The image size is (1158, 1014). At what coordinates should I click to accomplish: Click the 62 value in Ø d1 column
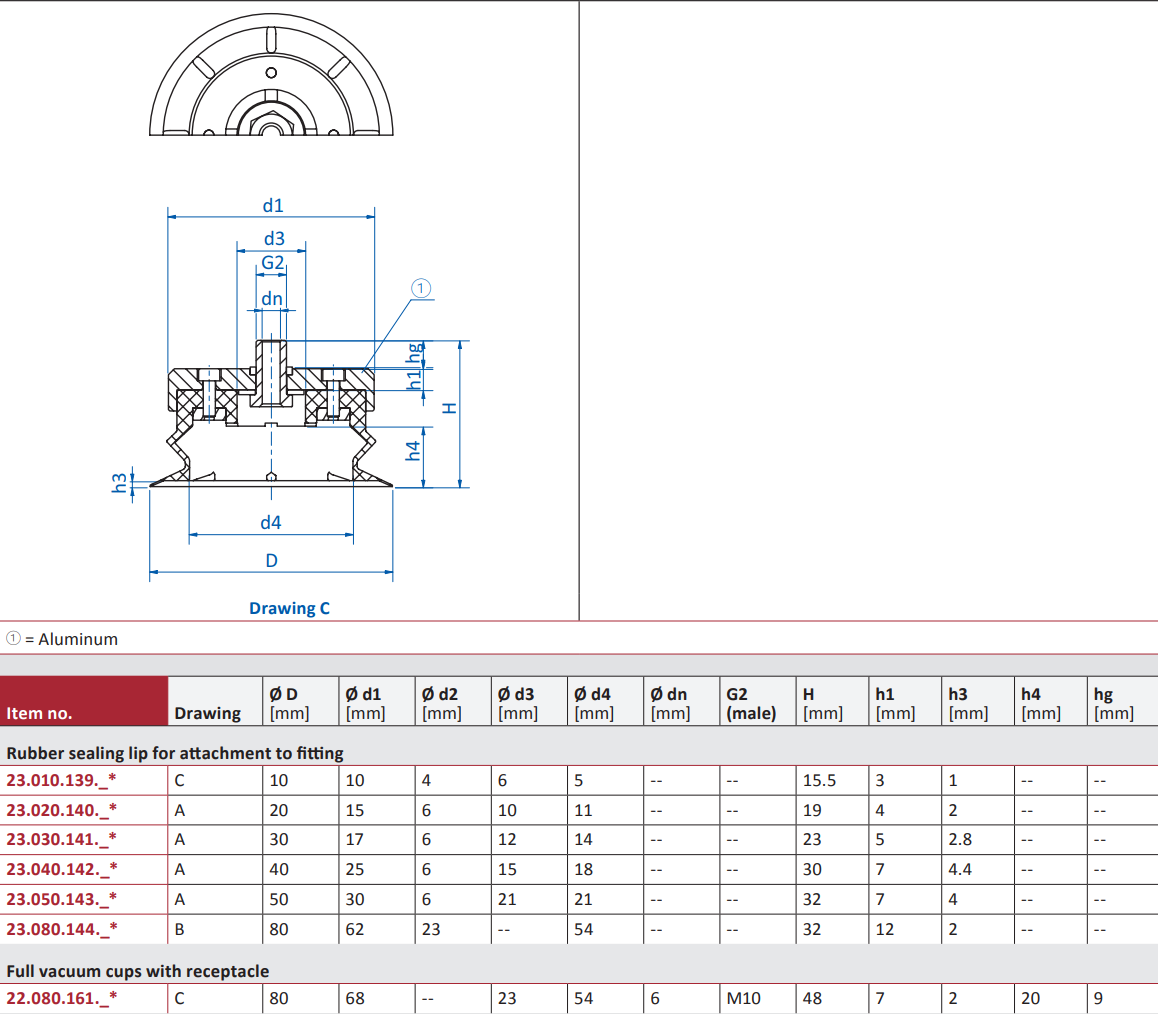355,929
